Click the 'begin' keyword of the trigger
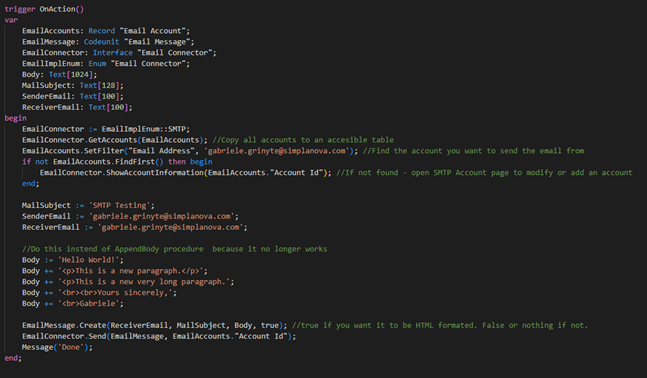Screen dimensions: 647x378 coord(16,118)
